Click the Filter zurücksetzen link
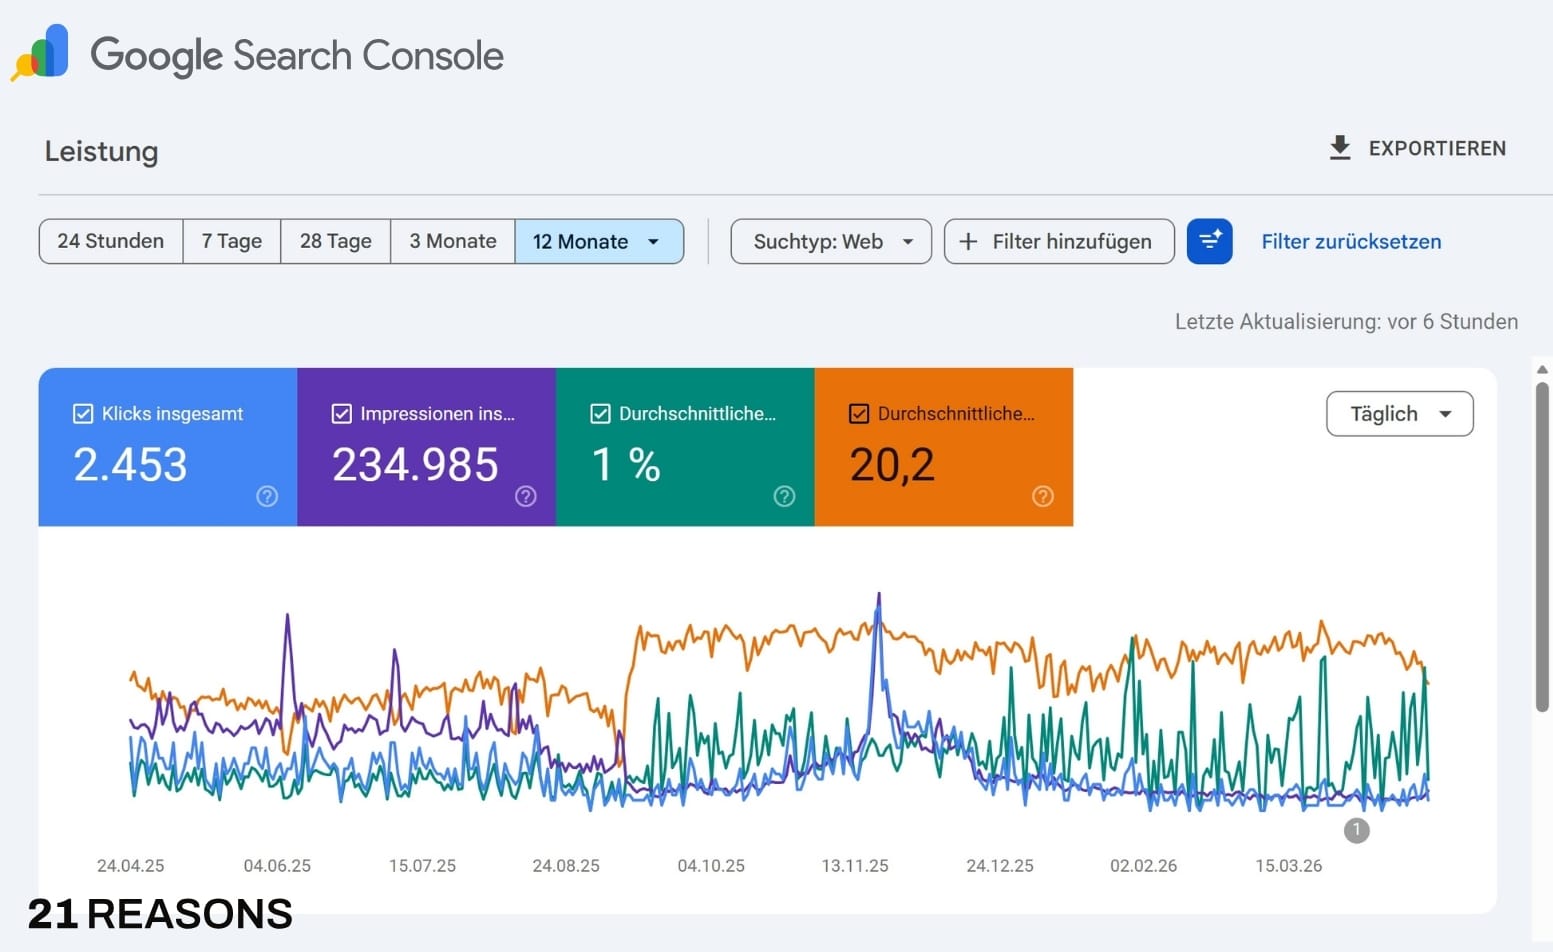The width and height of the screenshot is (1553, 952). [x=1351, y=241]
